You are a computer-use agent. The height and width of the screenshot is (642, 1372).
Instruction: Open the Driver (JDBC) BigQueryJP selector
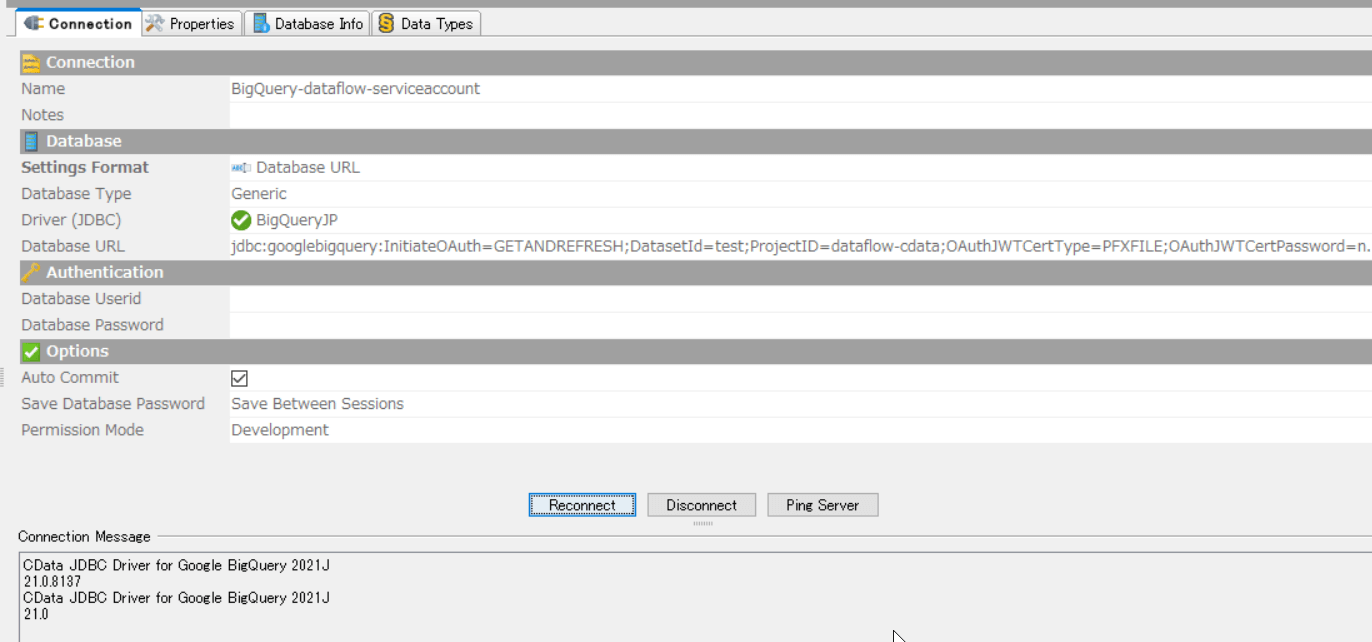[x=800, y=220]
